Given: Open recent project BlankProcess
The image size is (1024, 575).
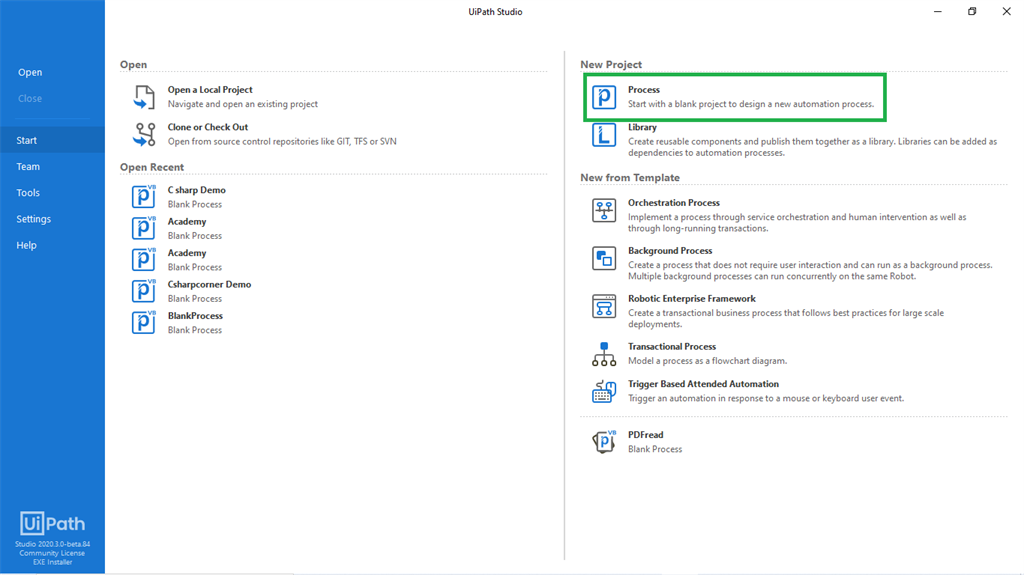Looking at the screenshot, I should pos(177,323).
